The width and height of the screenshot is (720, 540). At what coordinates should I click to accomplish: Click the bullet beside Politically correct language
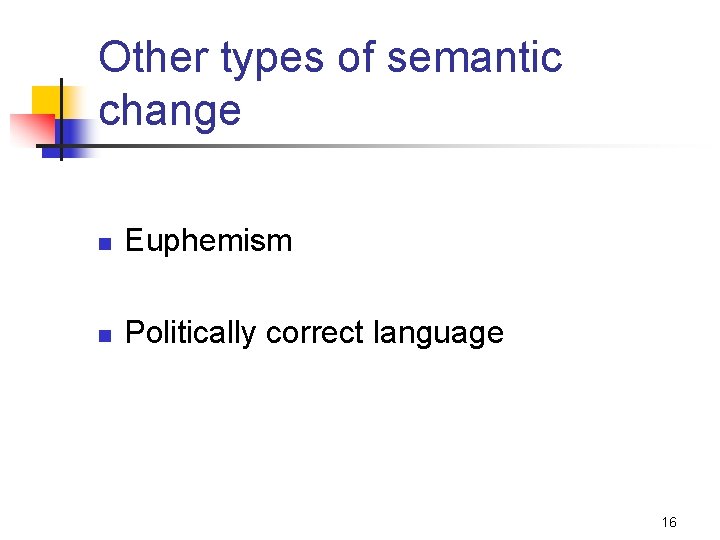point(103,334)
